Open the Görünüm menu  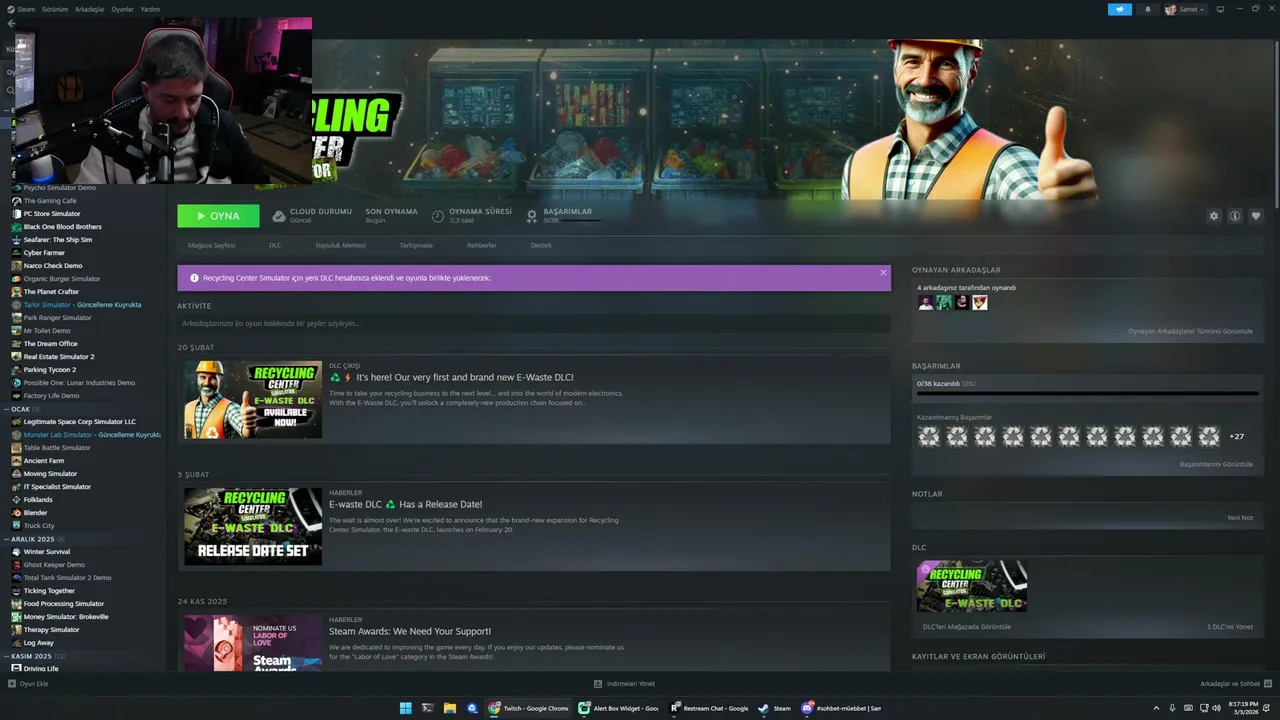click(x=56, y=9)
